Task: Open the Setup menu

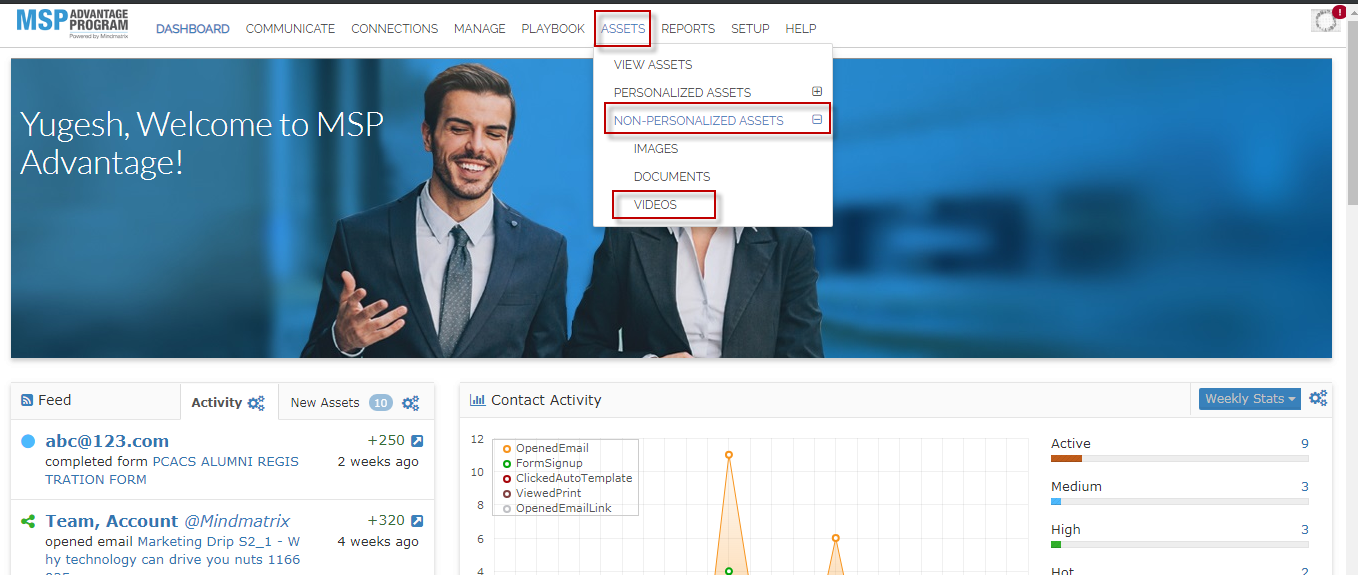Action: pos(750,29)
